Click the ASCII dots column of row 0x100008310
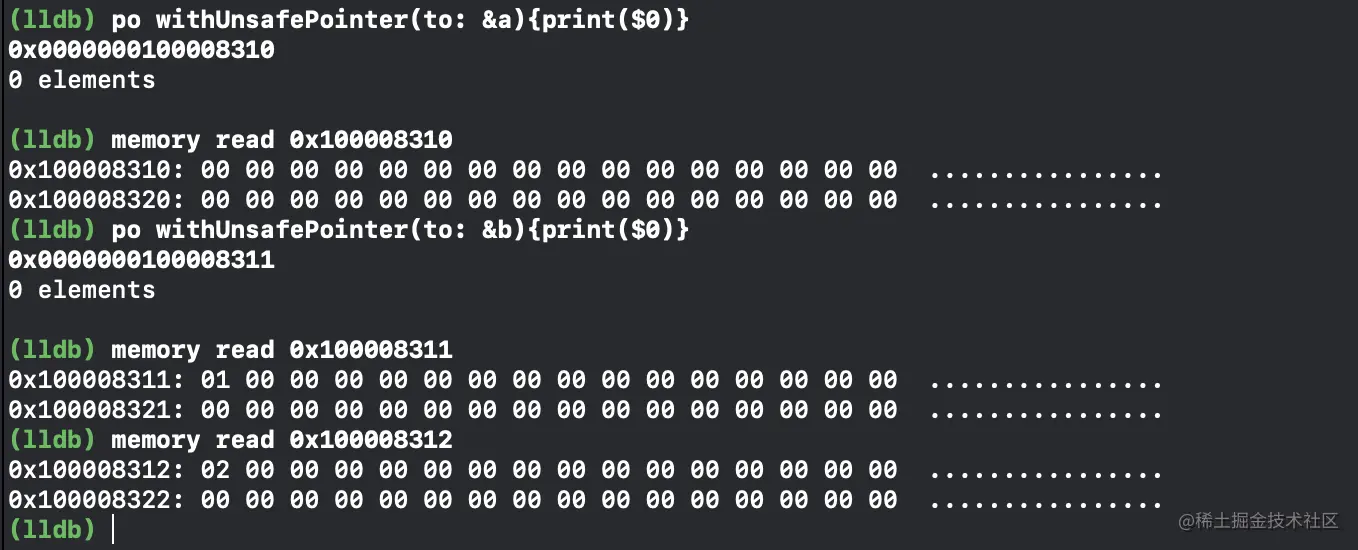Image resolution: width=1358 pixels, height=550 pixels. [1045, 174]
